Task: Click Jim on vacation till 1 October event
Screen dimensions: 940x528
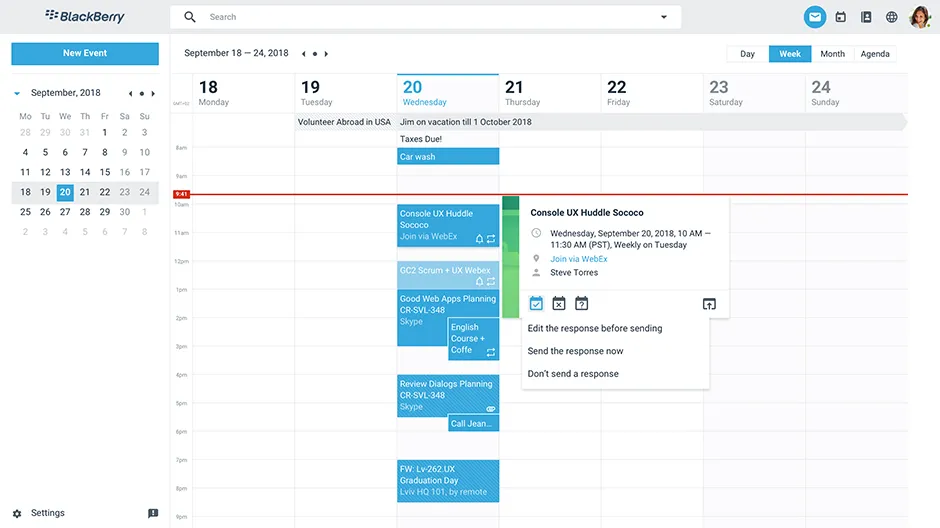Action: [652, 122]
